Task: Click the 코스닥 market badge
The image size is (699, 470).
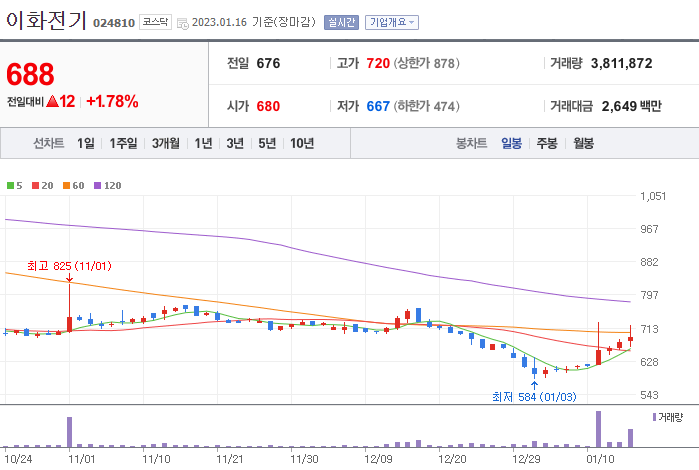Action: pyautogui.click(x=155, y=22)
